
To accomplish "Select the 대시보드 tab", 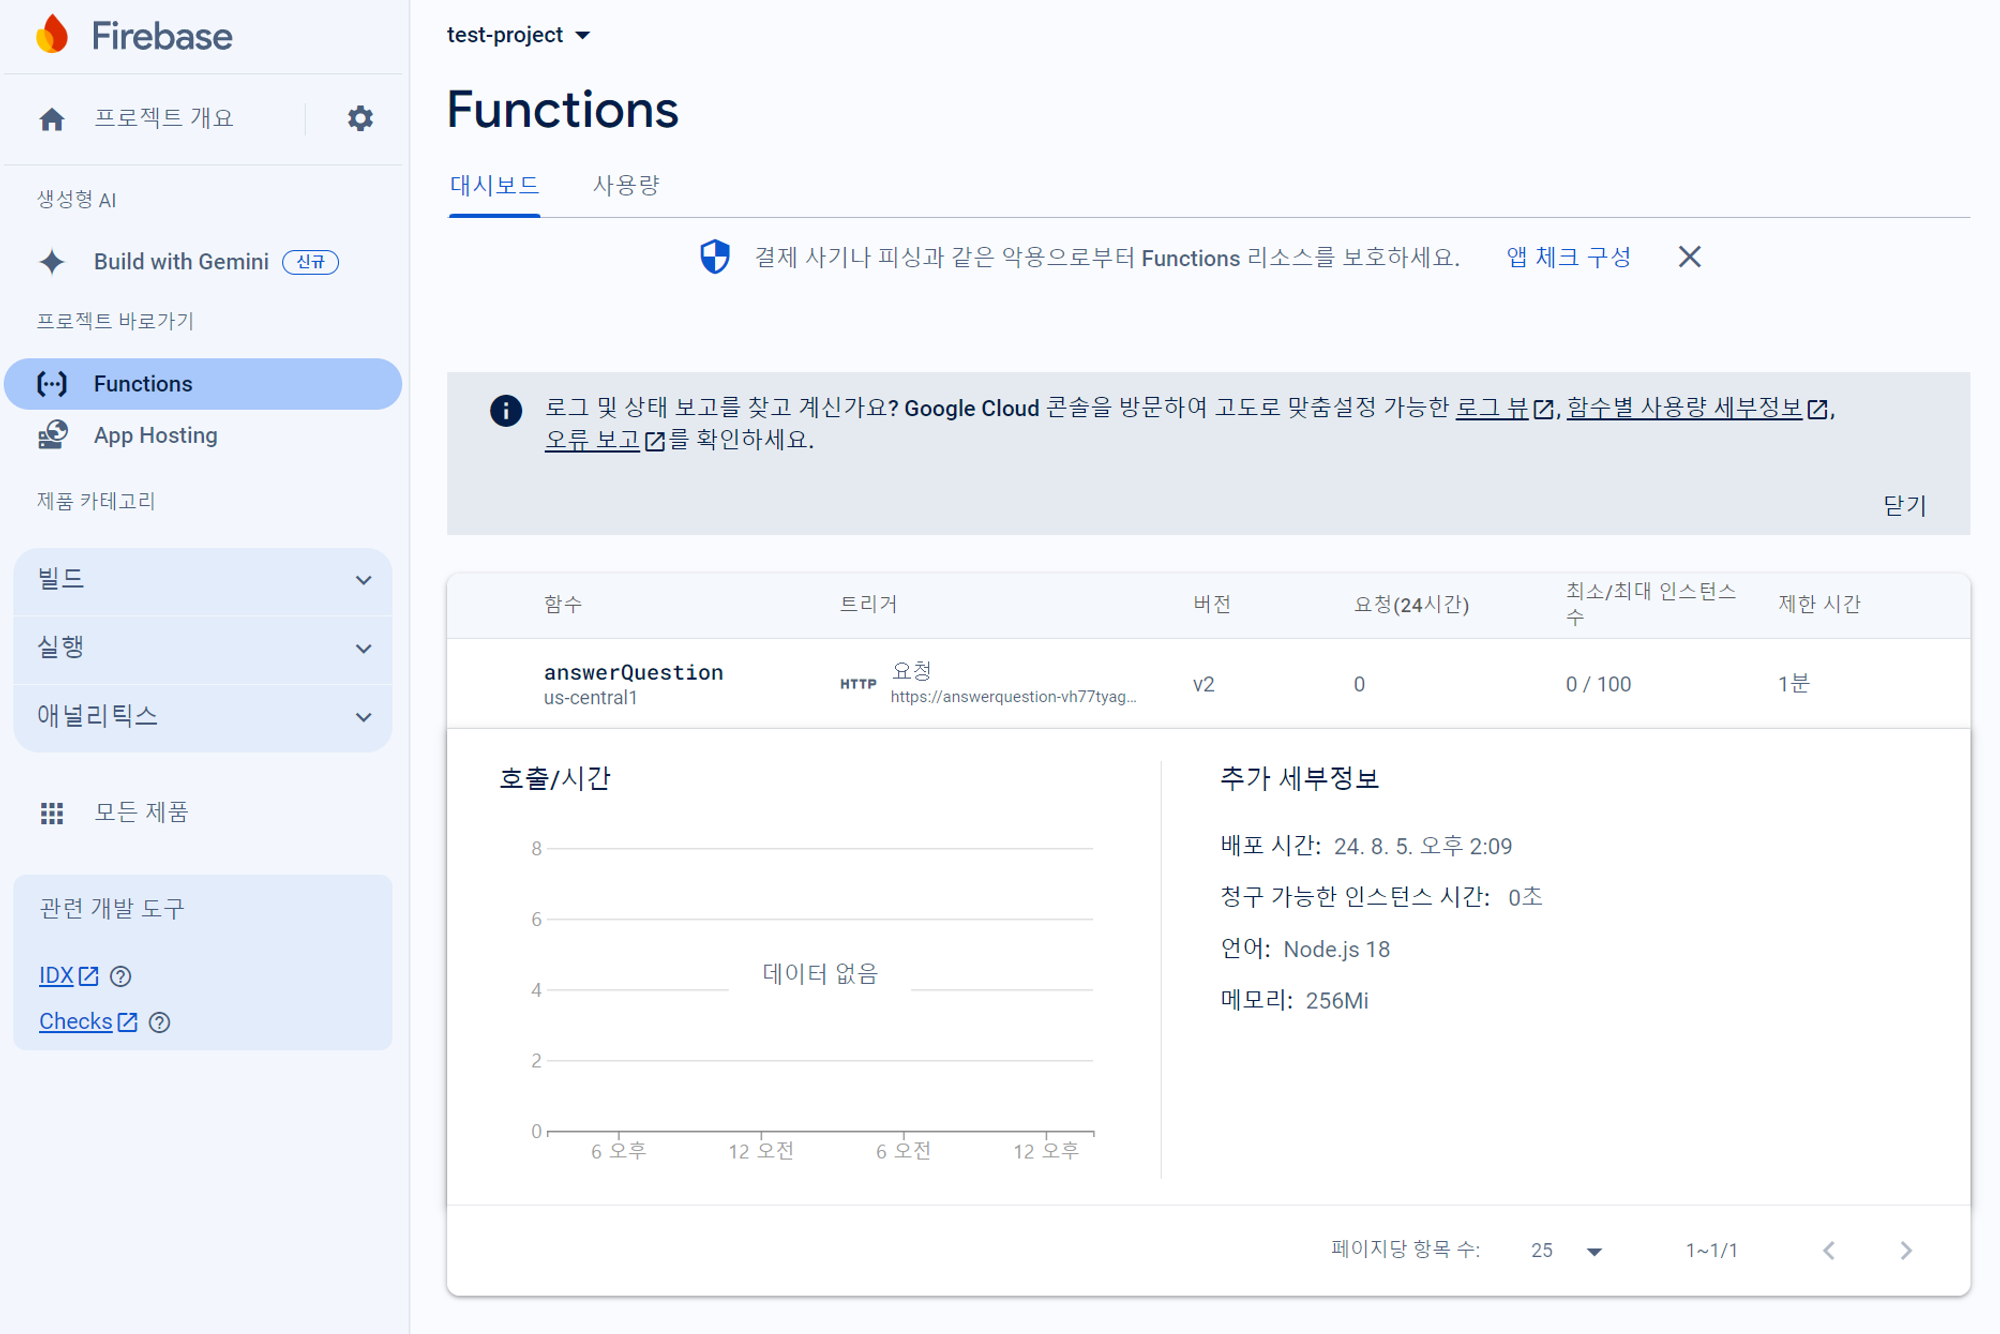I will (494, 185).
